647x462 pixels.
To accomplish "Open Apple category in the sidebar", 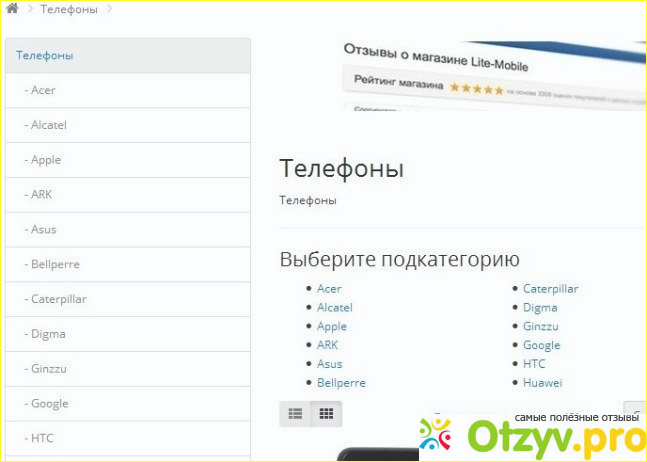I will click(x=46, y=160).
